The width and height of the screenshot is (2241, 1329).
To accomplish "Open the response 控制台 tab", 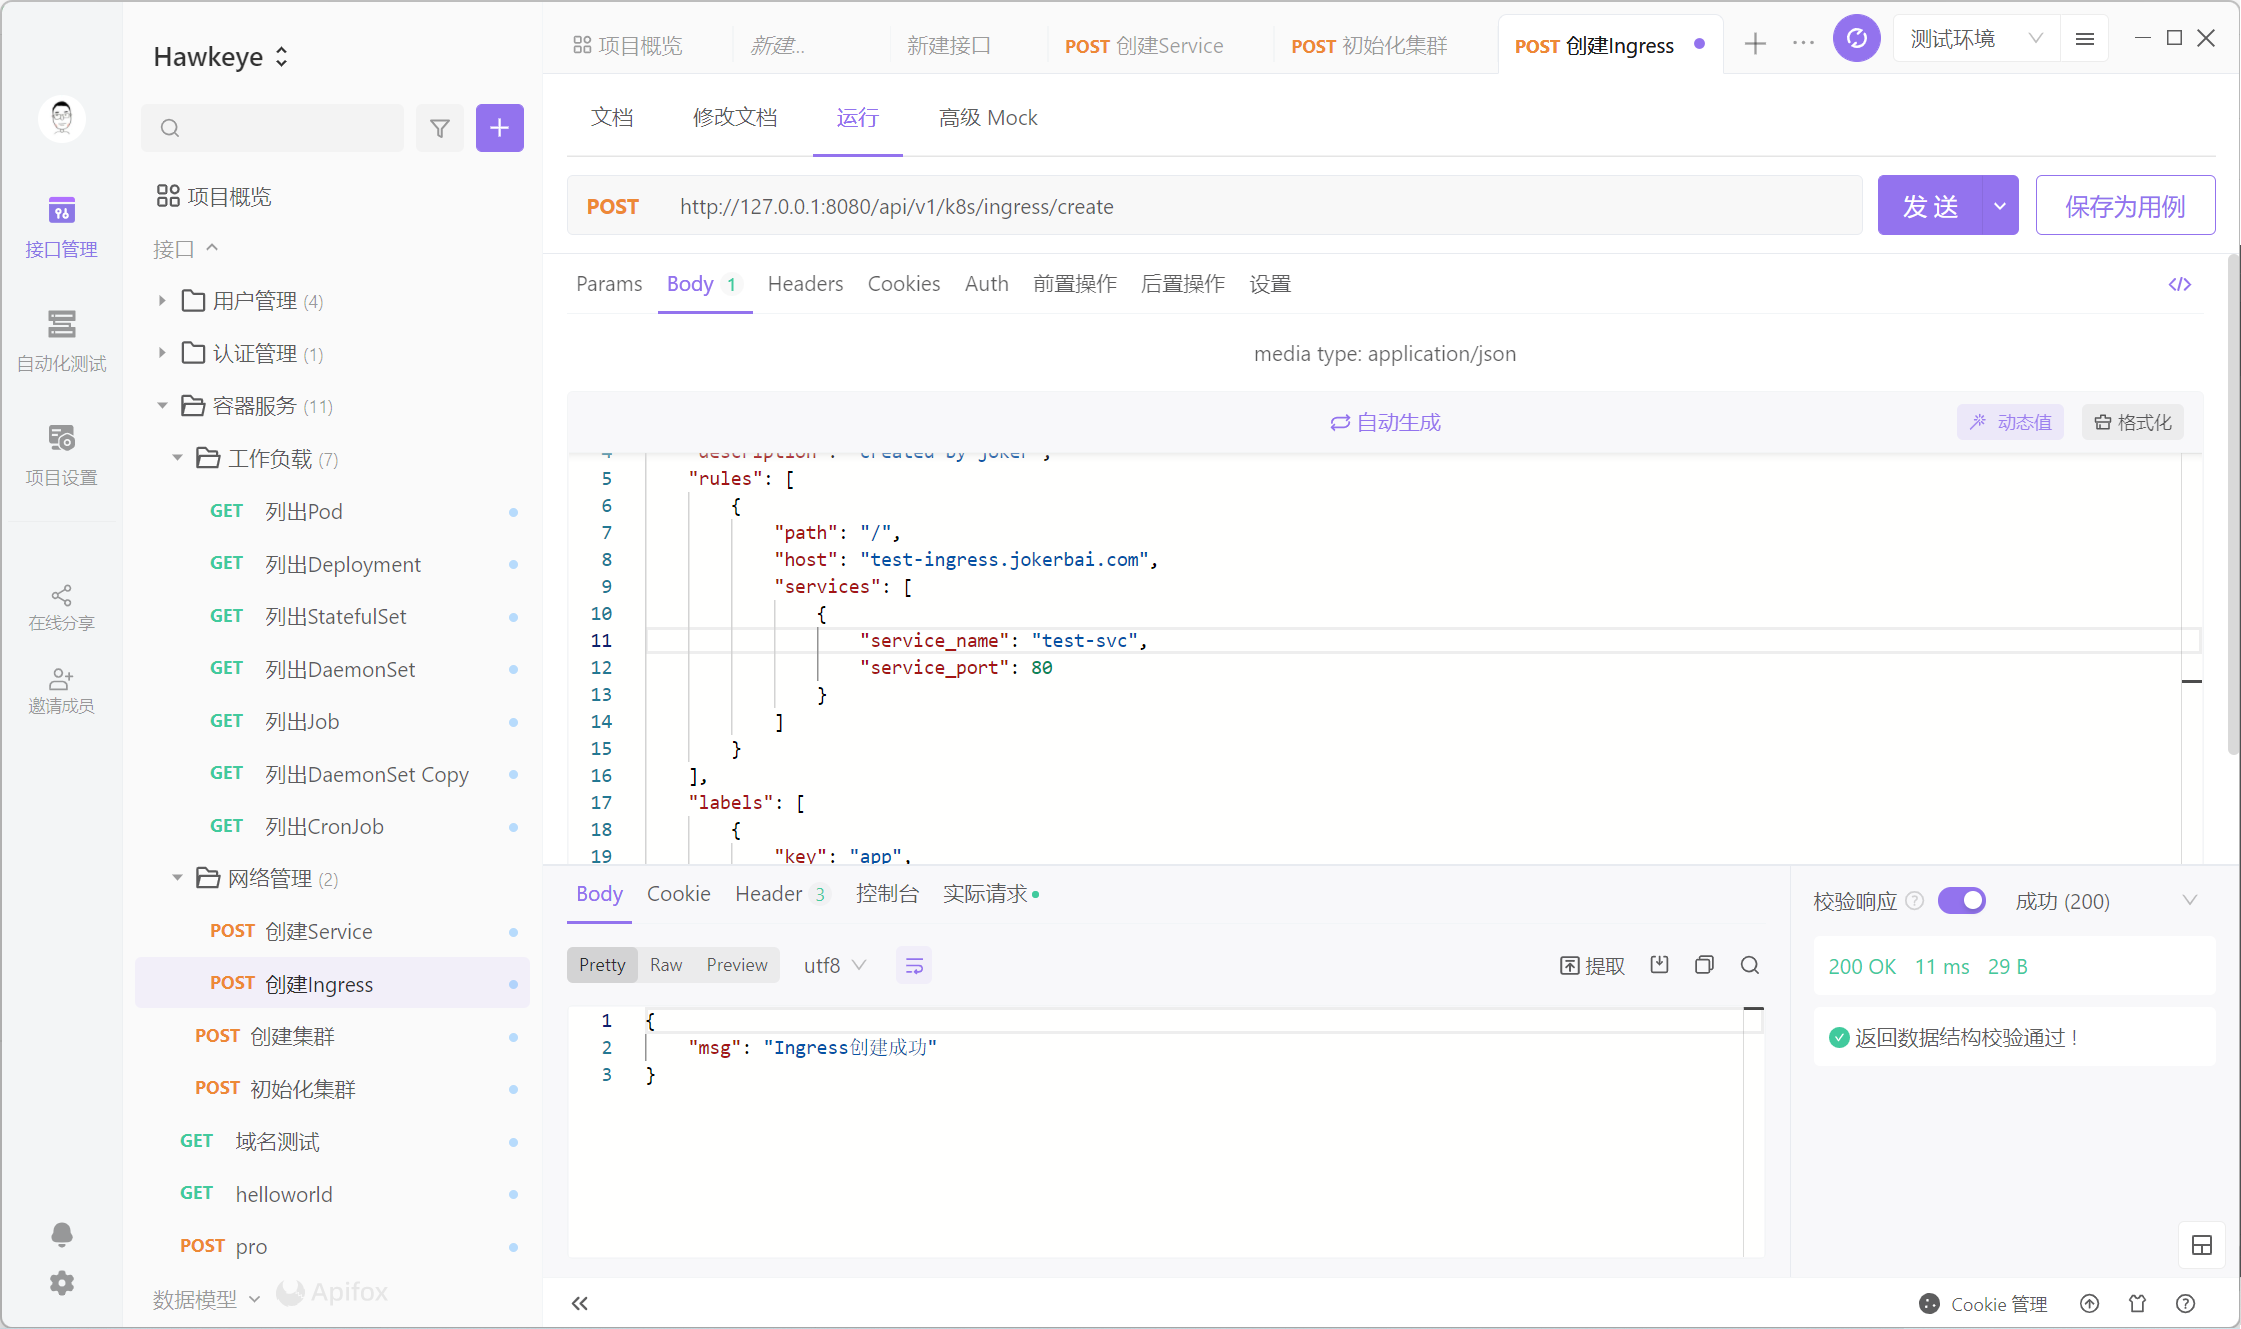I will [887, 894].
